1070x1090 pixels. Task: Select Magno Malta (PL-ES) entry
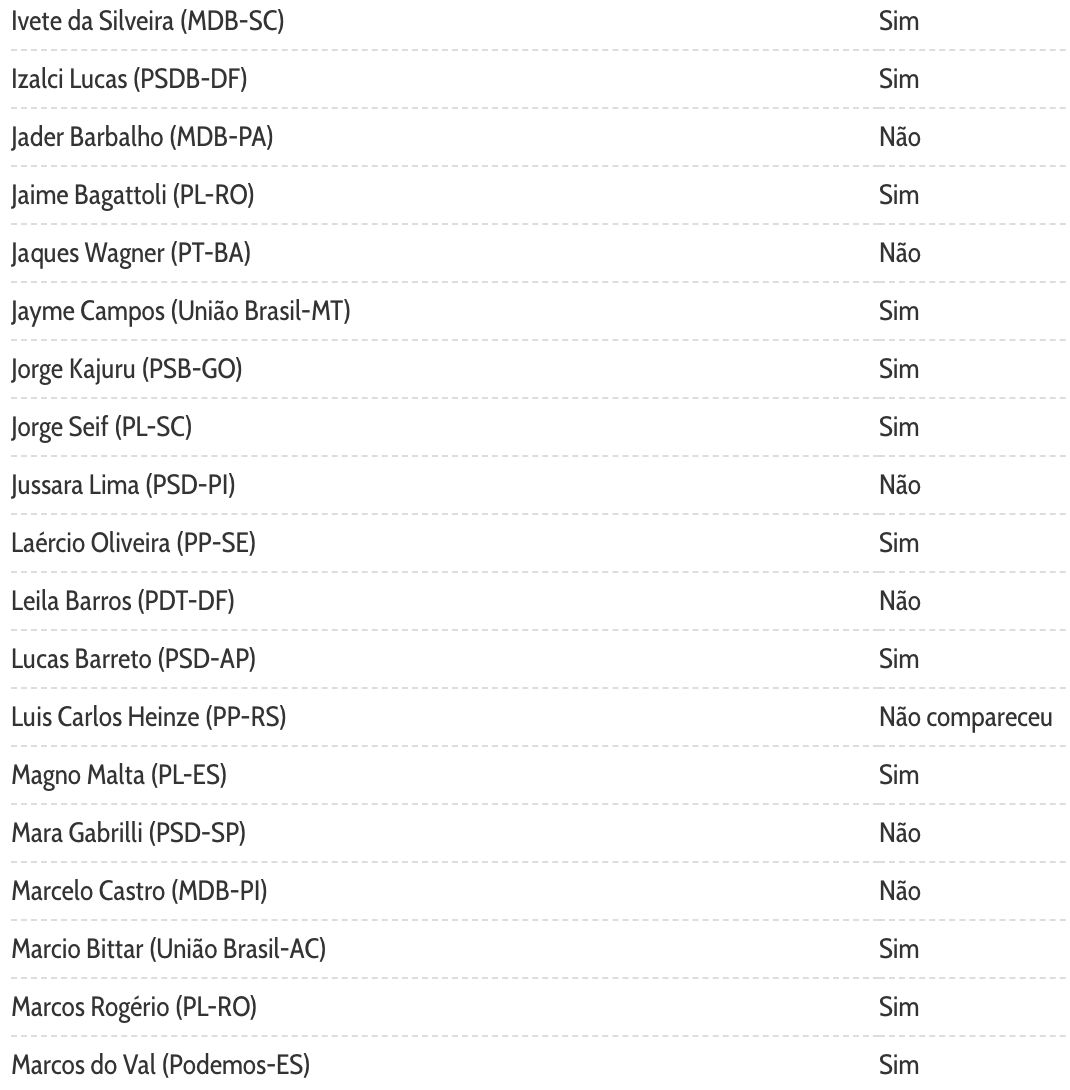[x=119, y=775]
